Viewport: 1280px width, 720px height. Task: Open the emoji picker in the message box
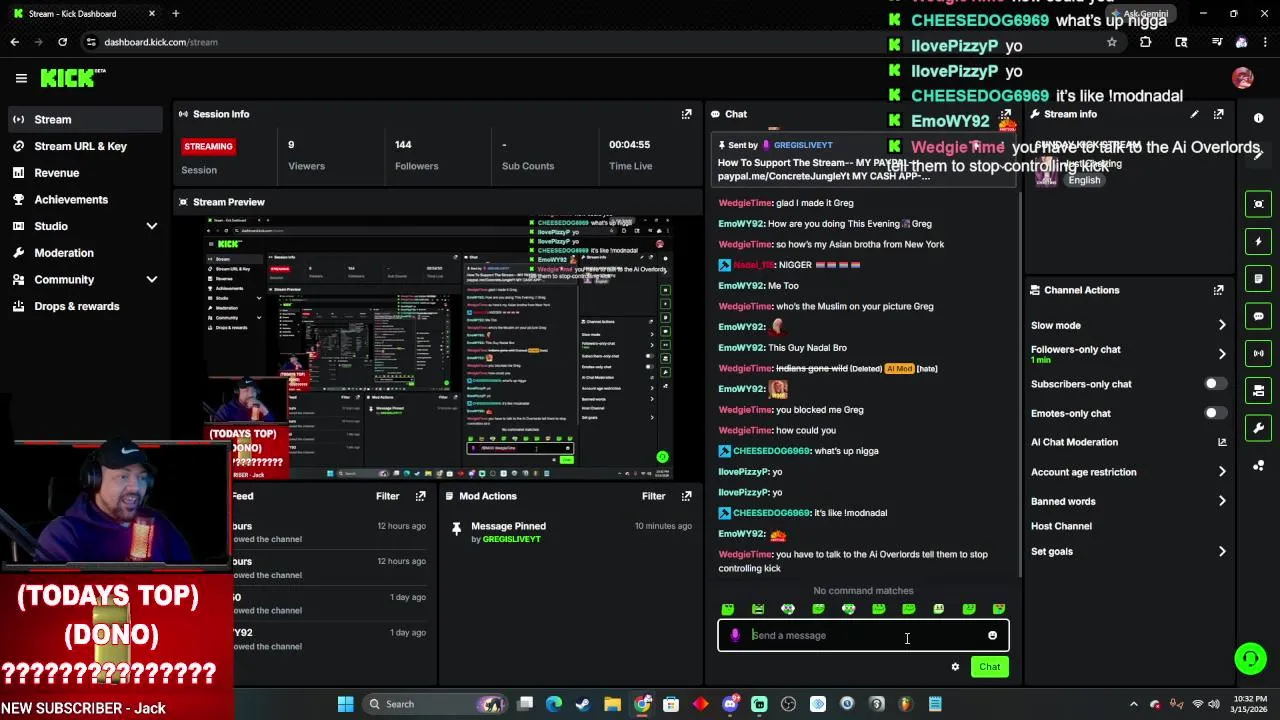(x=992, y=636)
